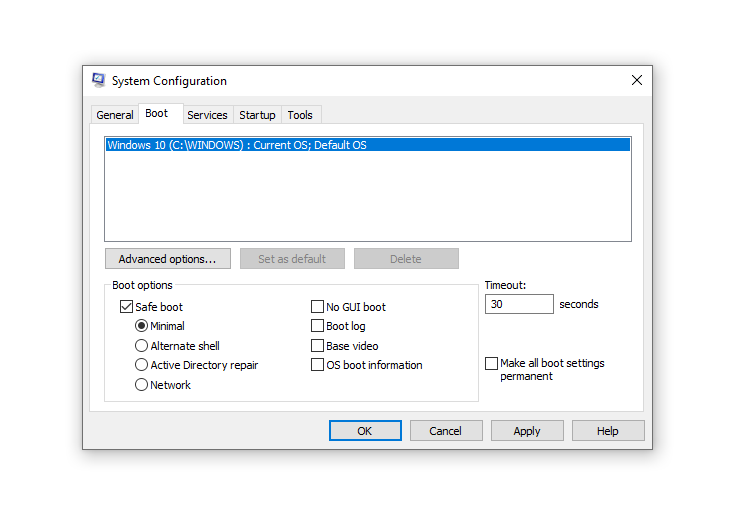The image size is (751, 523).
Task: Select the Boot tab
Action: pos(160,114)
